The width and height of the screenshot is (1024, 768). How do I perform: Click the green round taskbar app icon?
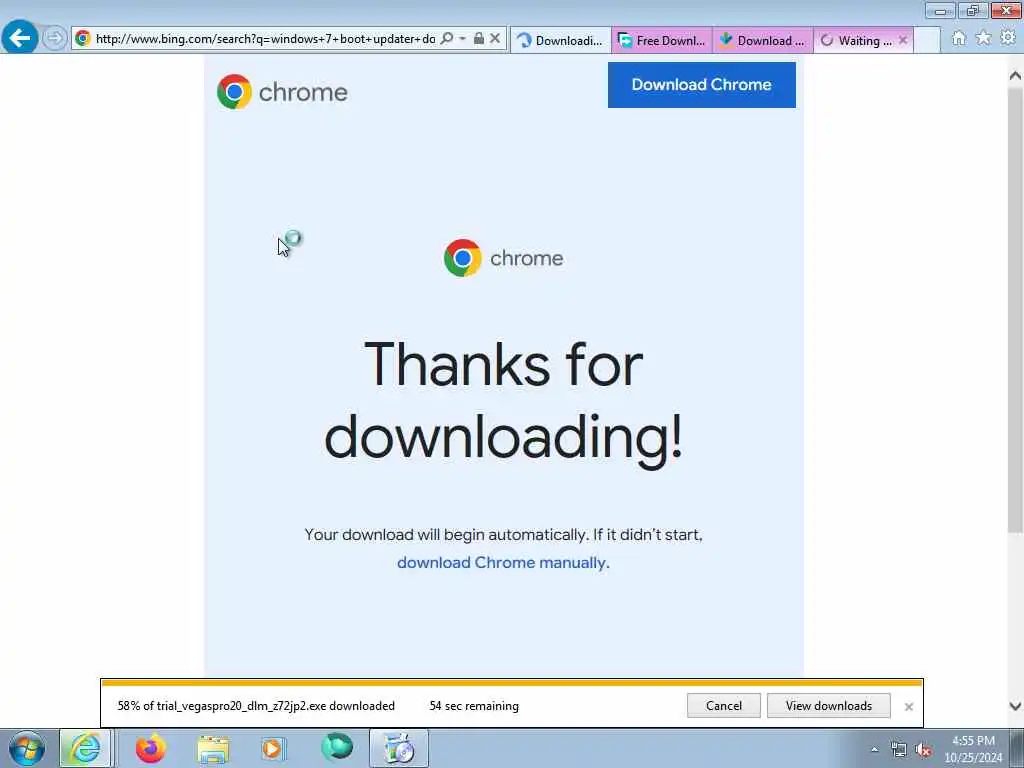coord(337,748)
